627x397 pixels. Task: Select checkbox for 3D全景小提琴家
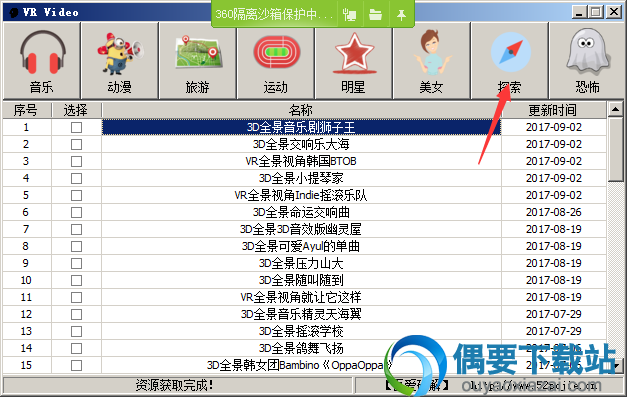(76, 178)
